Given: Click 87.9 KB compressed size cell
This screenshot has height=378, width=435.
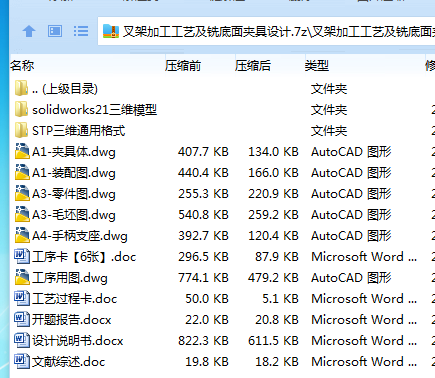Looking at the screenshot, I should [x=277, y=257].
